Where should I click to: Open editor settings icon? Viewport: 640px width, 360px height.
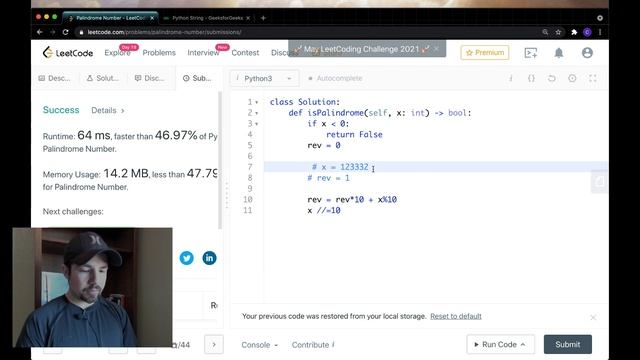[572, 78]
